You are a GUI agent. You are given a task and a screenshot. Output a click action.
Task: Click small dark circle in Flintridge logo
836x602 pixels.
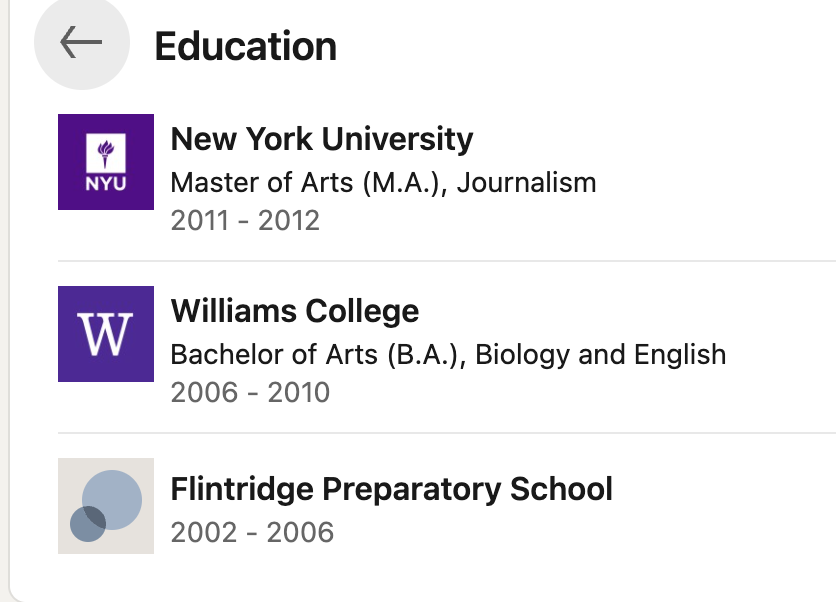pyautogui.click(x=88, y=523)
